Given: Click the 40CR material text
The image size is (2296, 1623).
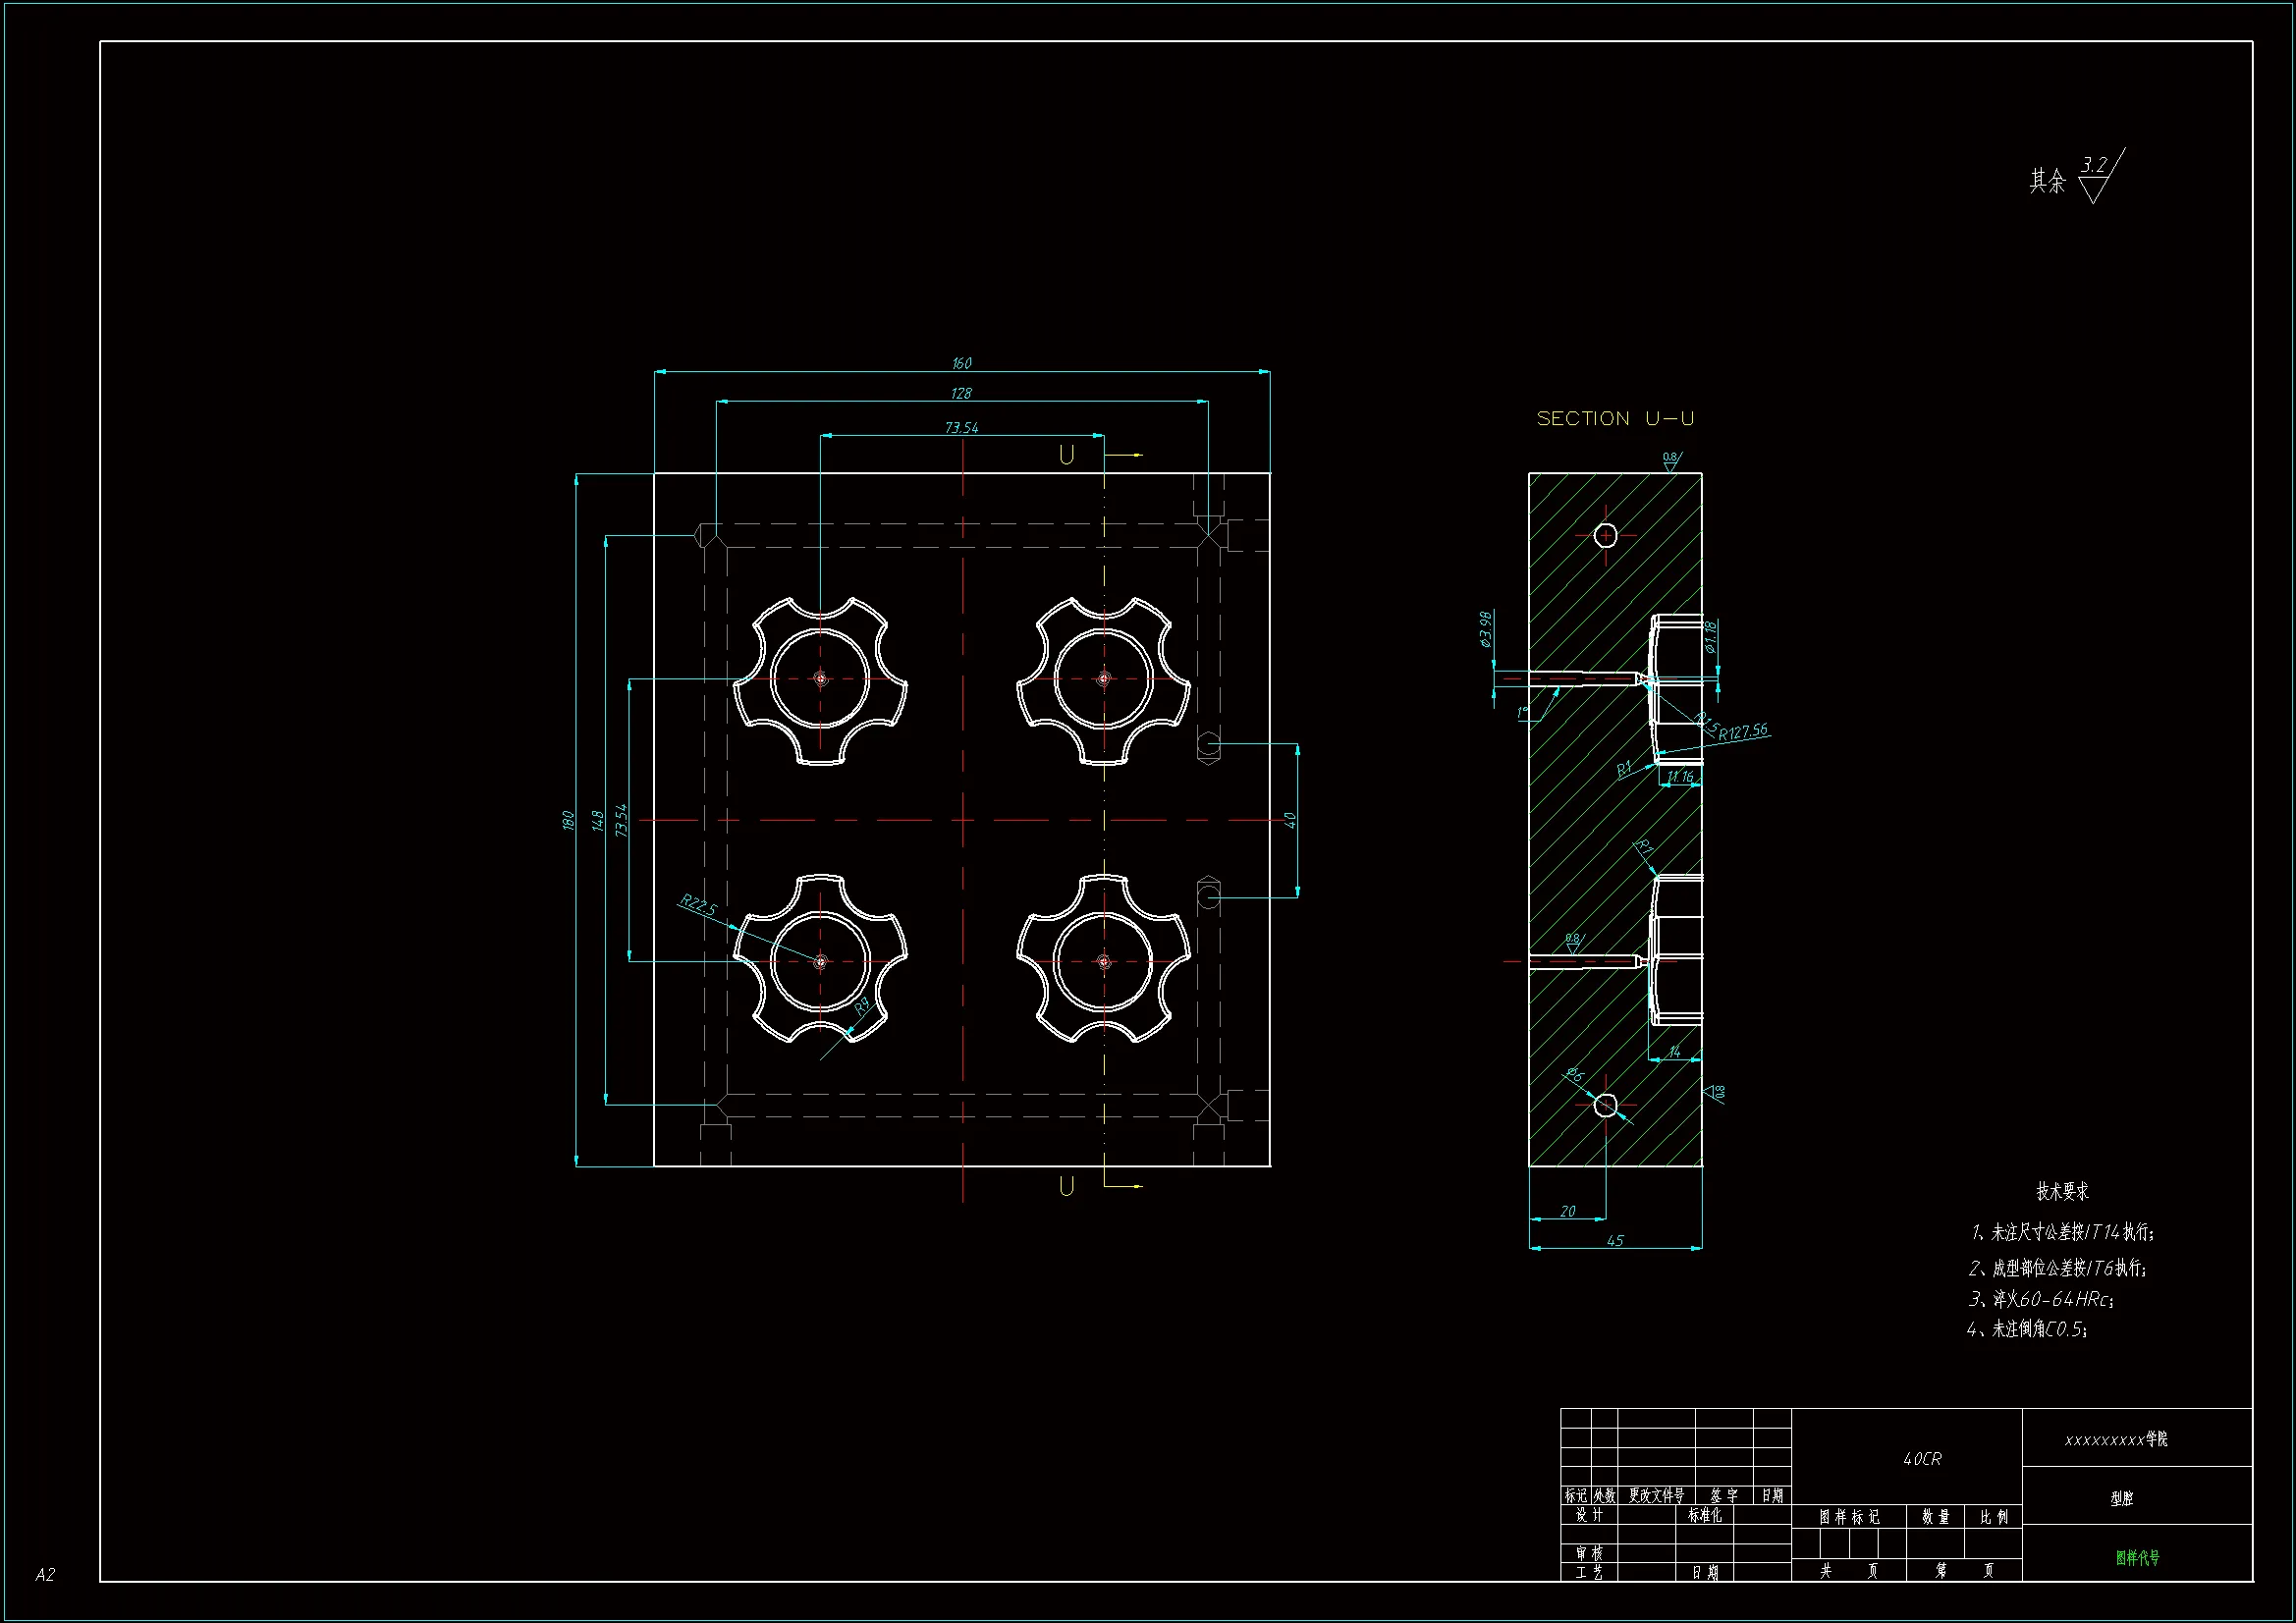Looking at the screenshot, I should pos(1922,1459).
